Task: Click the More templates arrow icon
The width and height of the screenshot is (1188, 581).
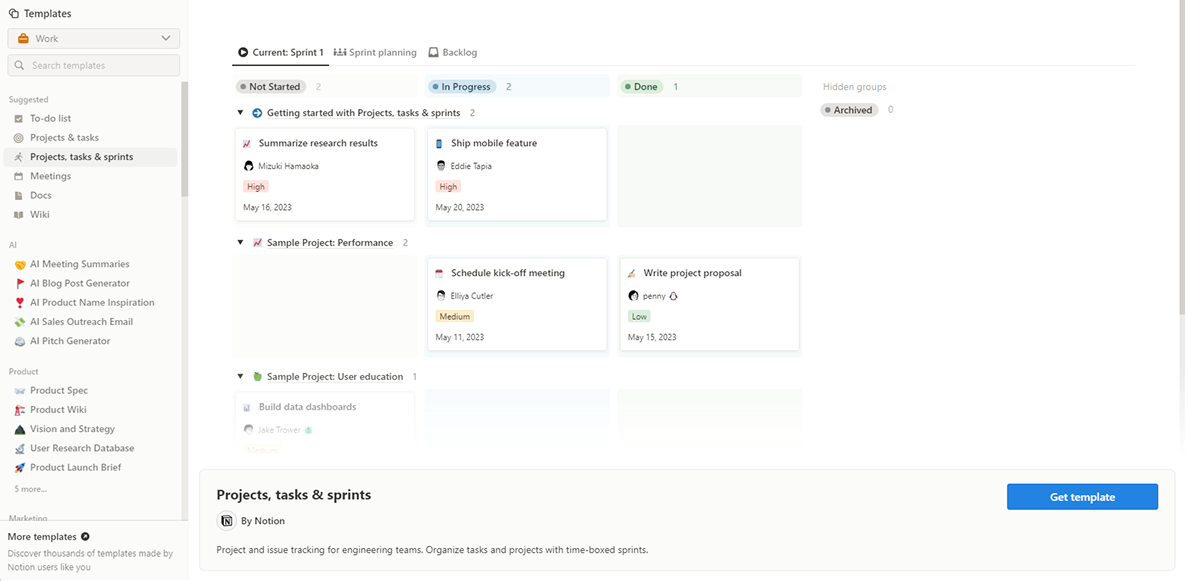Action: pyautogui.click(x=85, y=537)
